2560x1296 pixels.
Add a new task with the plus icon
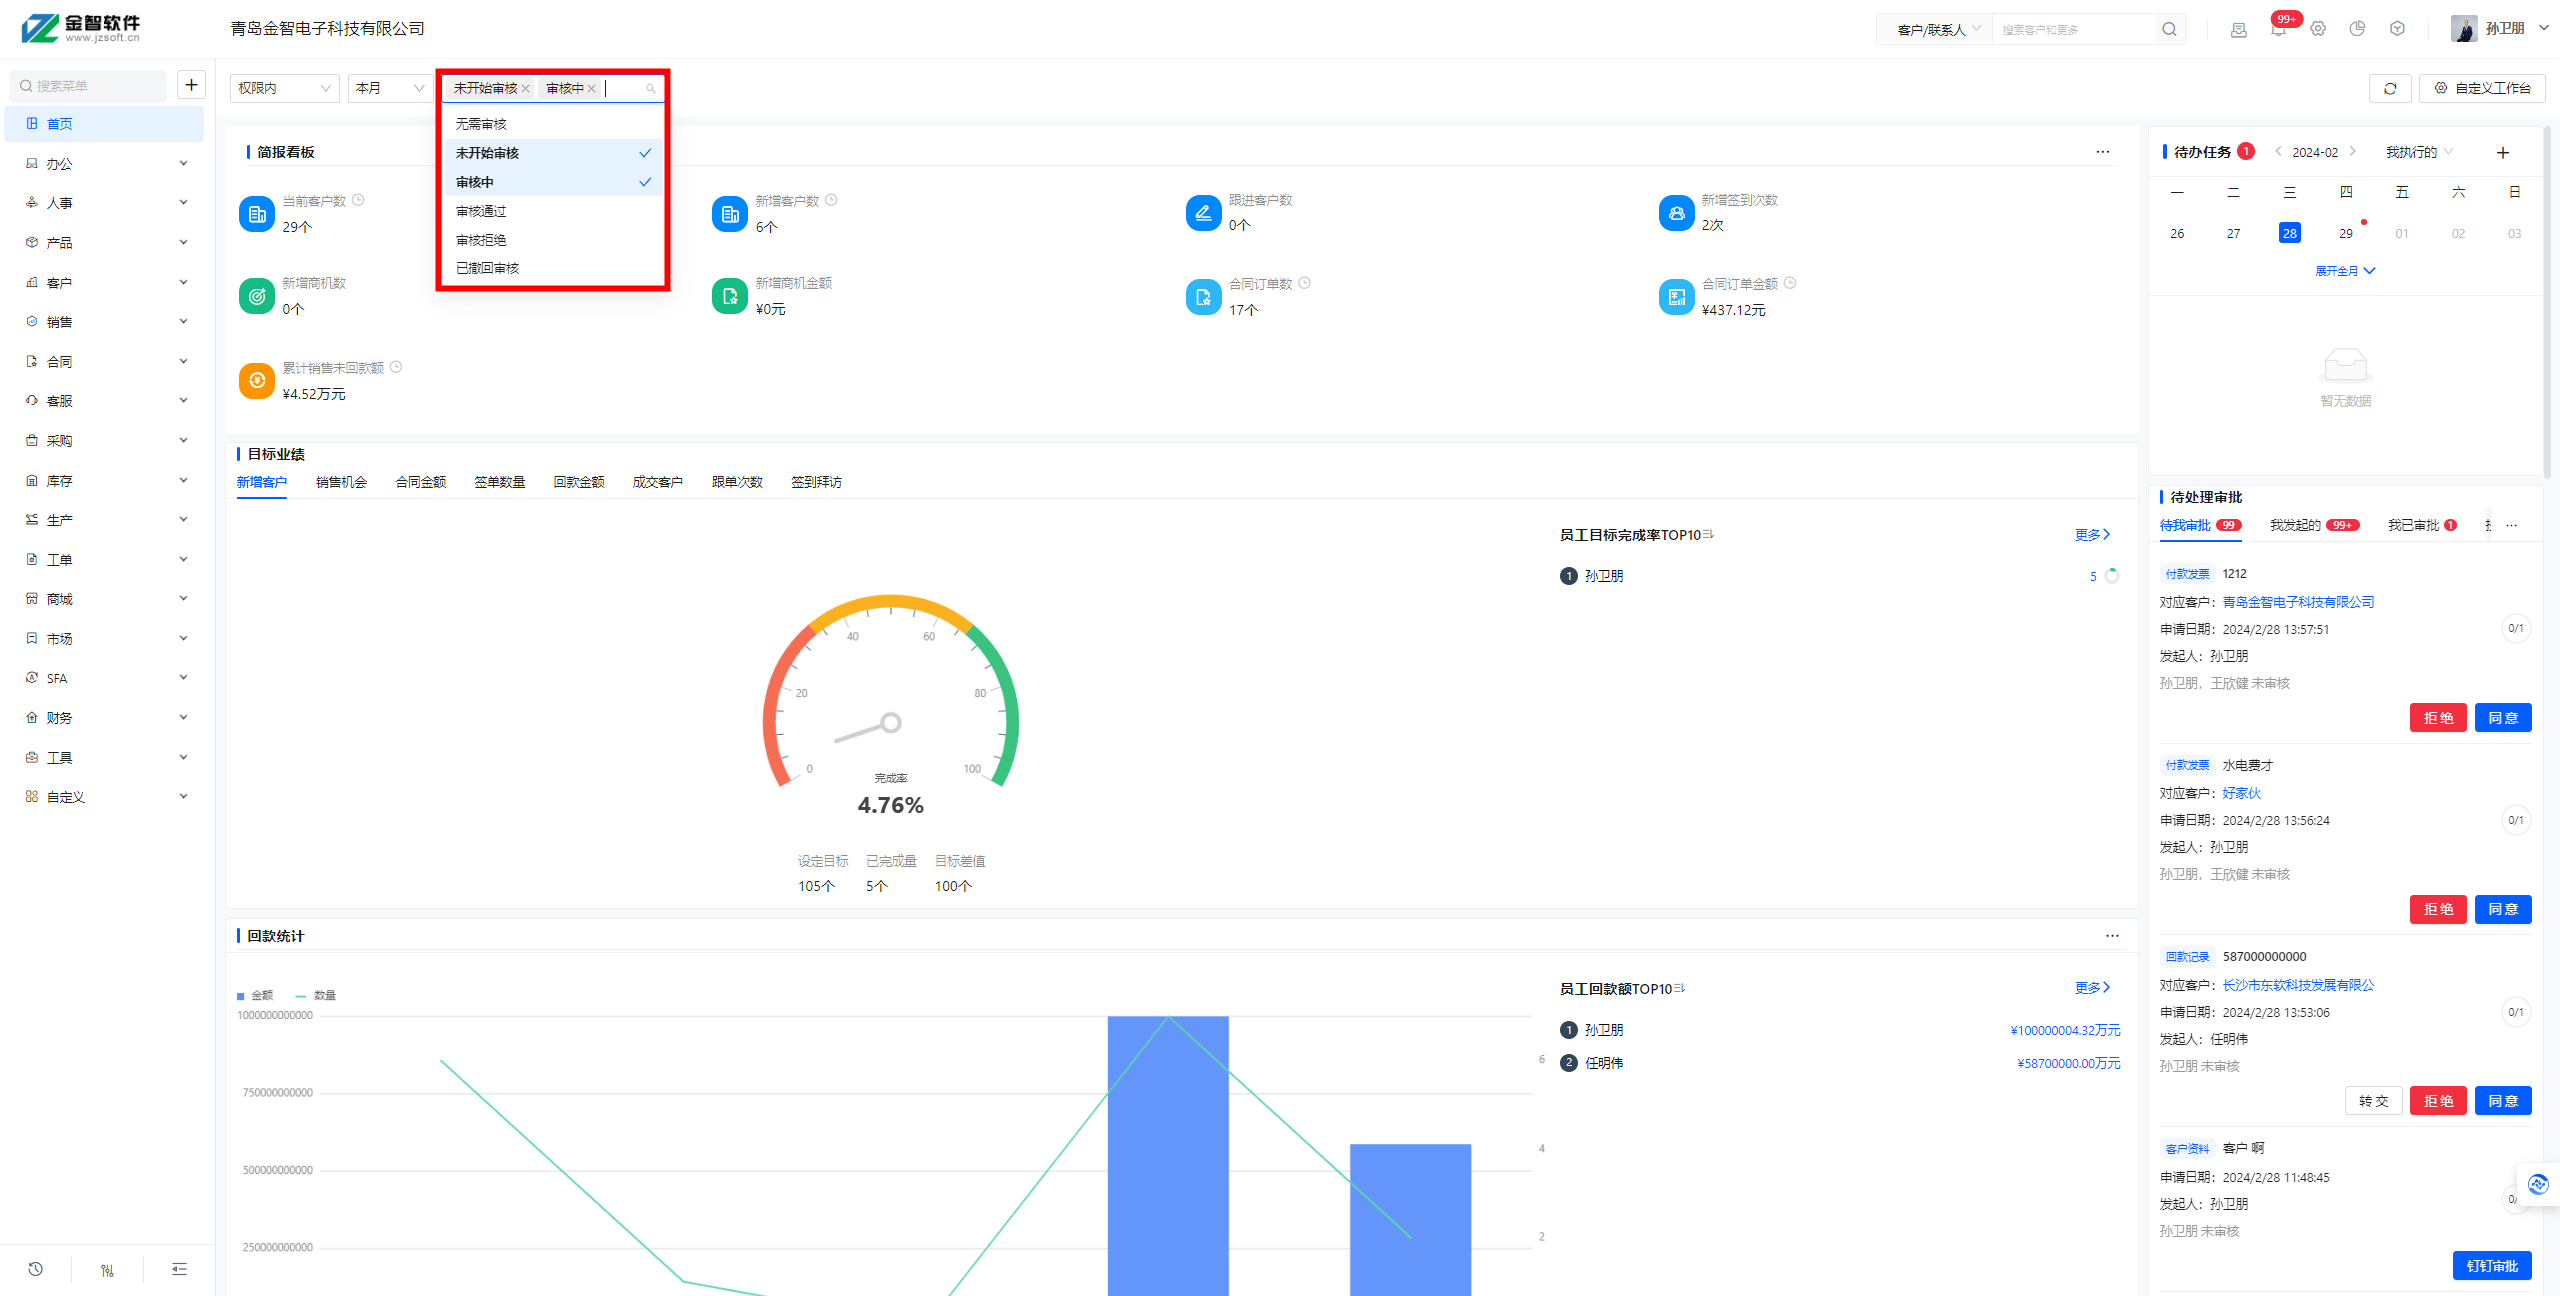2503,152
